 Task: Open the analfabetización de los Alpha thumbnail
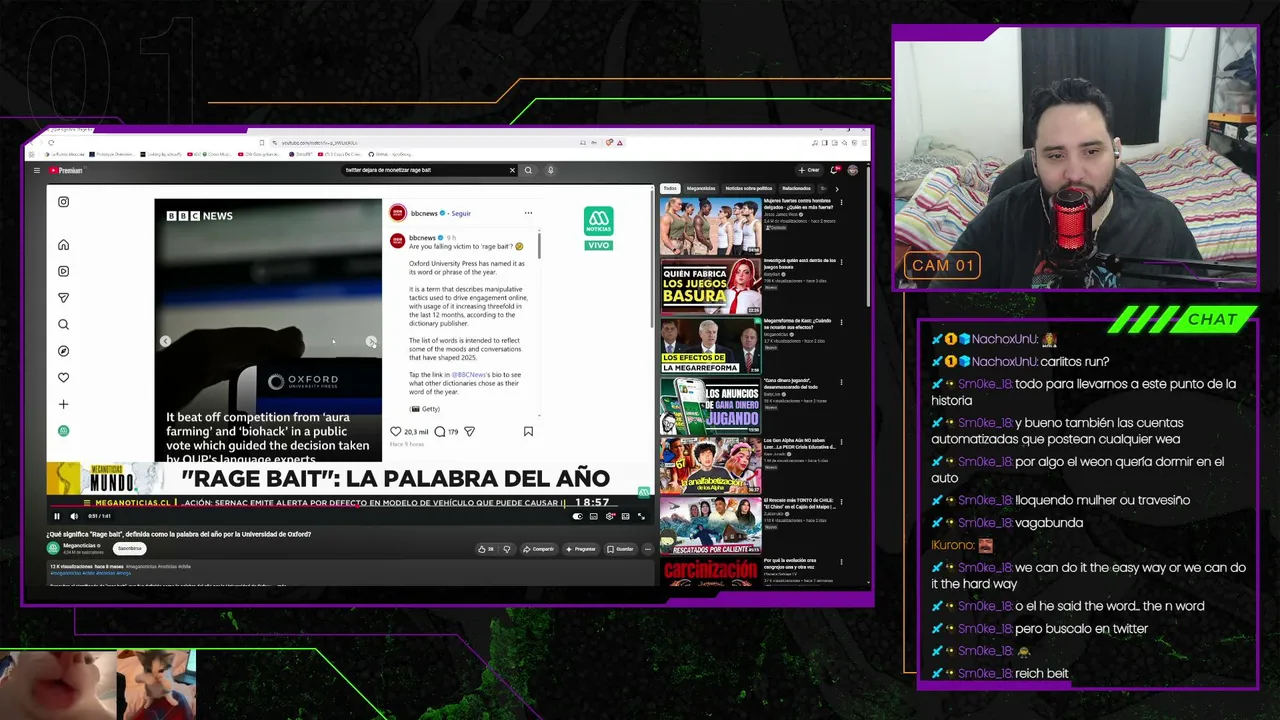pyautogui.click(x=710, y=466)
